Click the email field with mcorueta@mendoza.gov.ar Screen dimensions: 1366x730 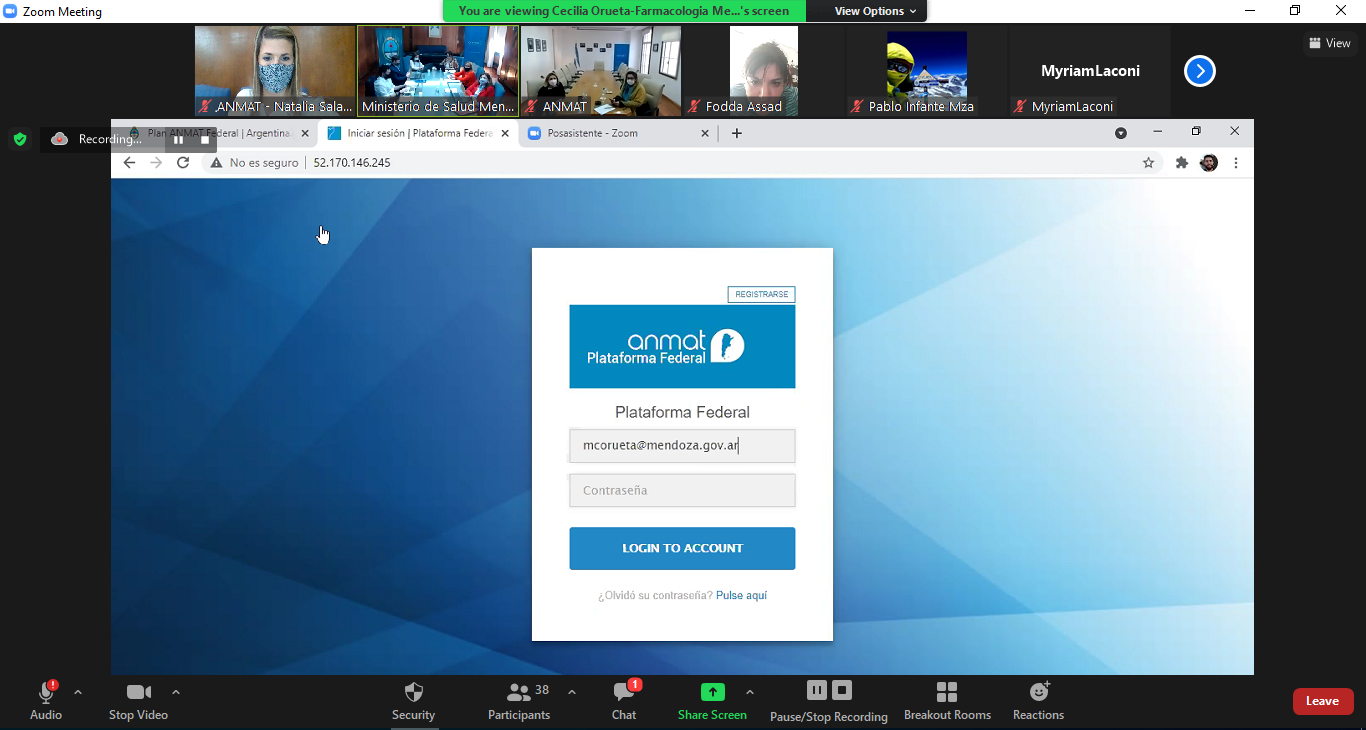[682, 446]
